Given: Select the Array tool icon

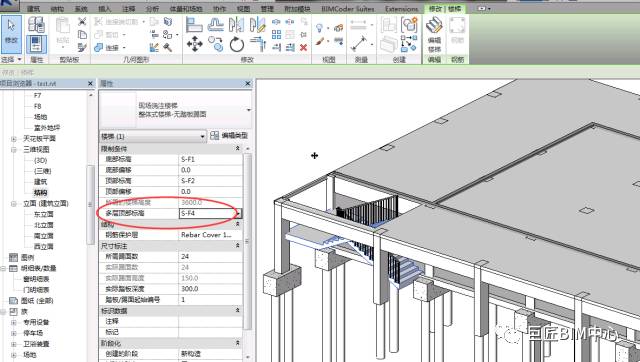Looking at the screenshot, I should [x=276, y=34].
